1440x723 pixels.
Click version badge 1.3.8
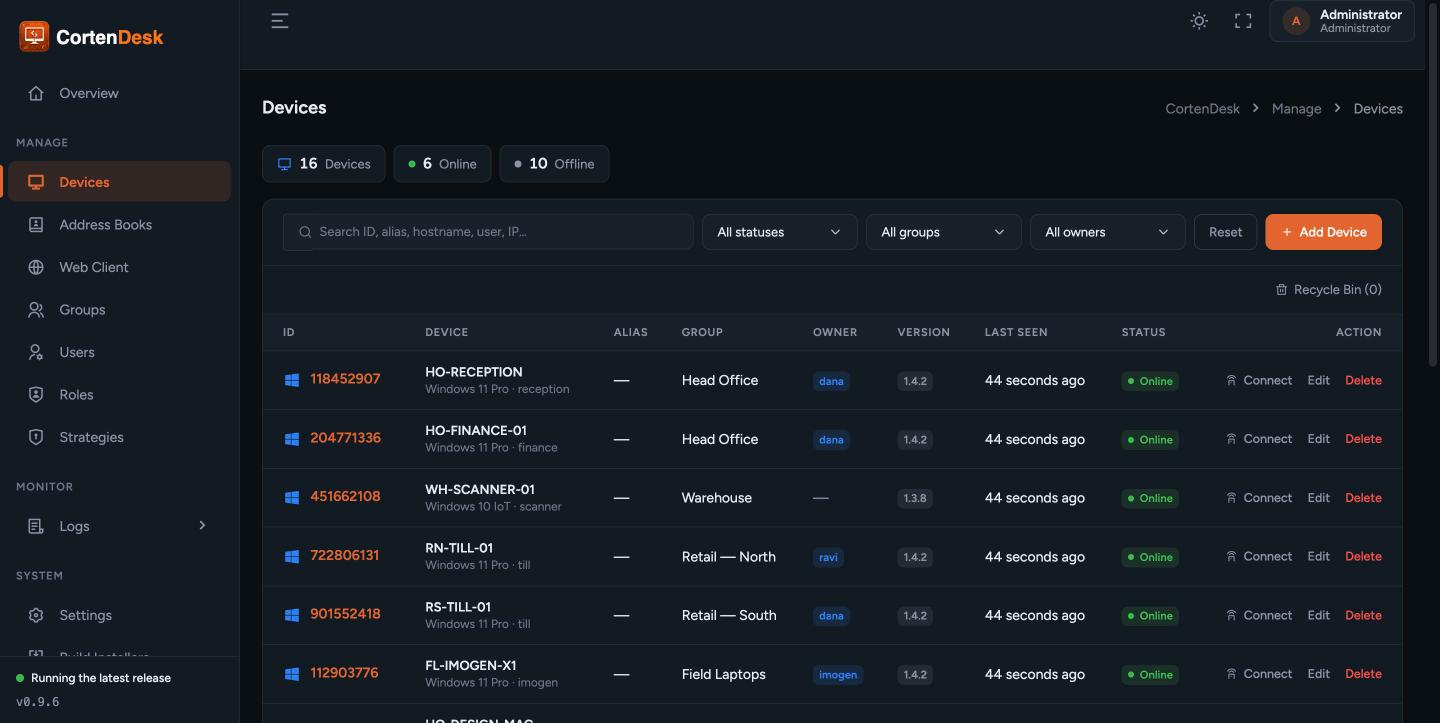pos(915,498)
